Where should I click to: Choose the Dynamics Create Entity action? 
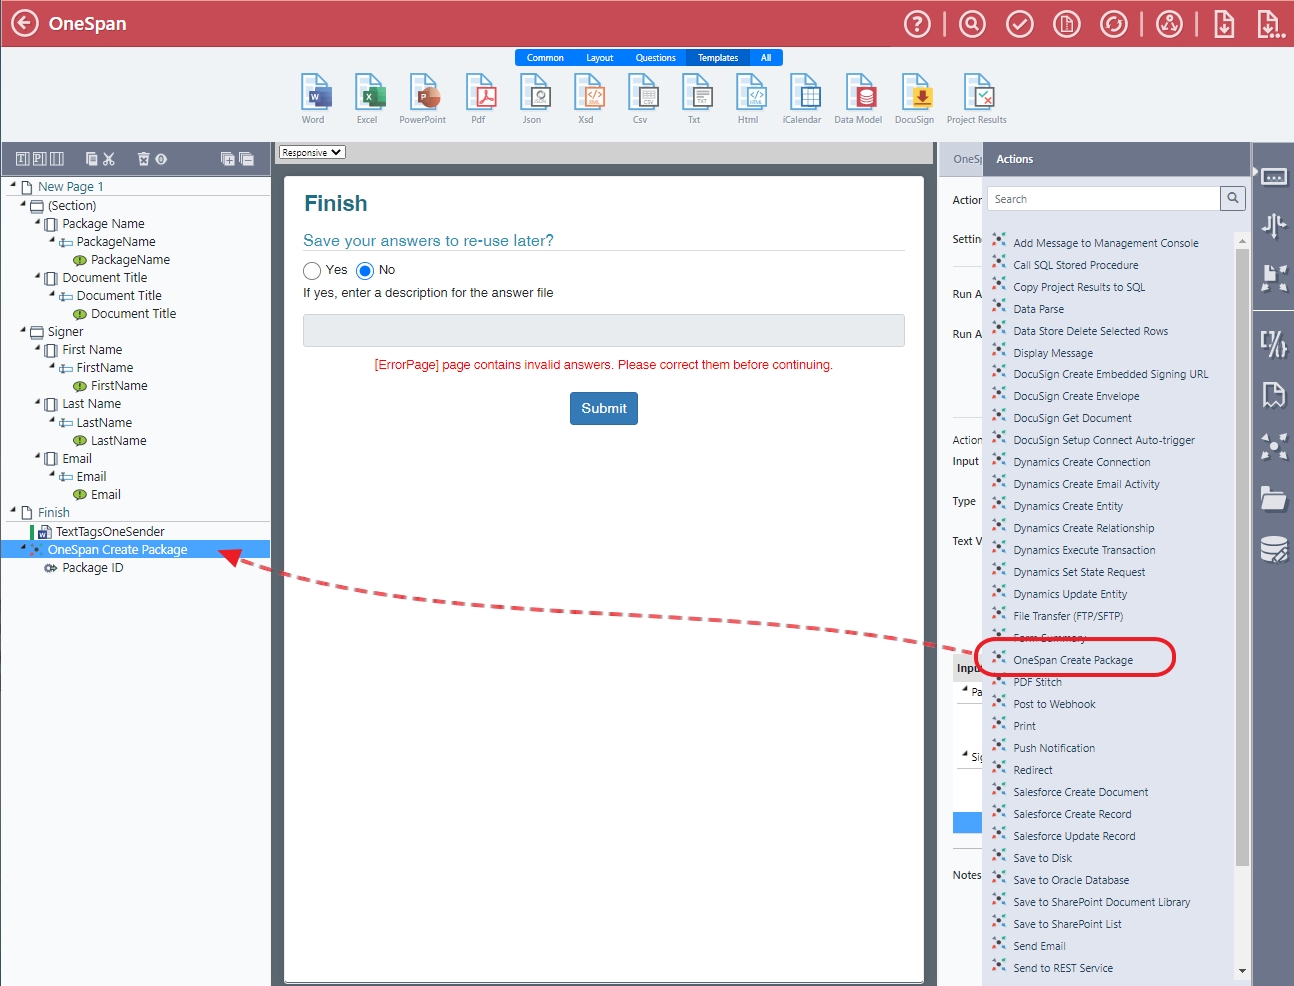click(x=1068, y=506)
